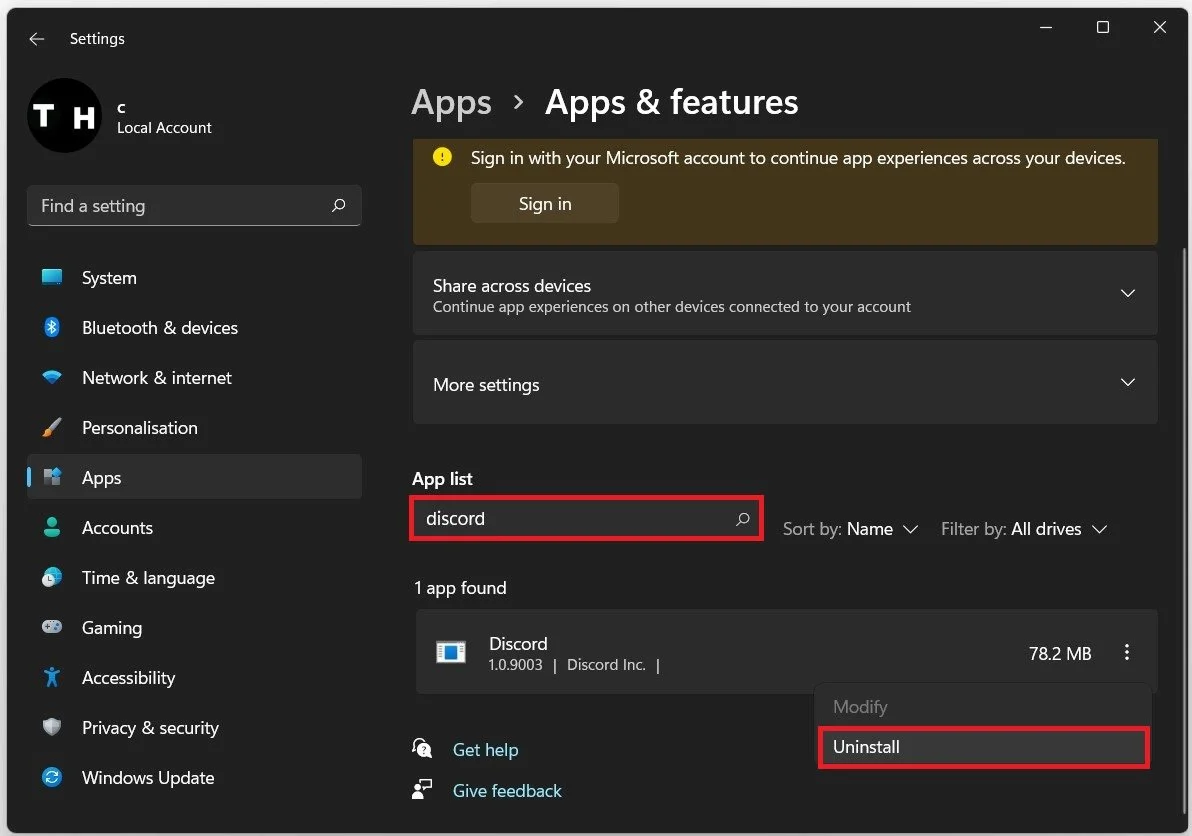
Task: Click the Share across devices title
Action: click(x=512, y=286)
